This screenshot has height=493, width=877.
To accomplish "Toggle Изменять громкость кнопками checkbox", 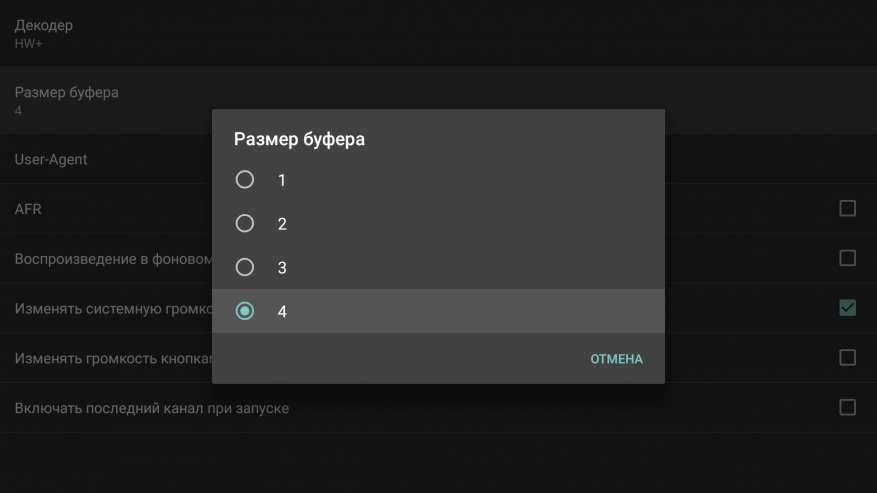I will click(847, 357).
